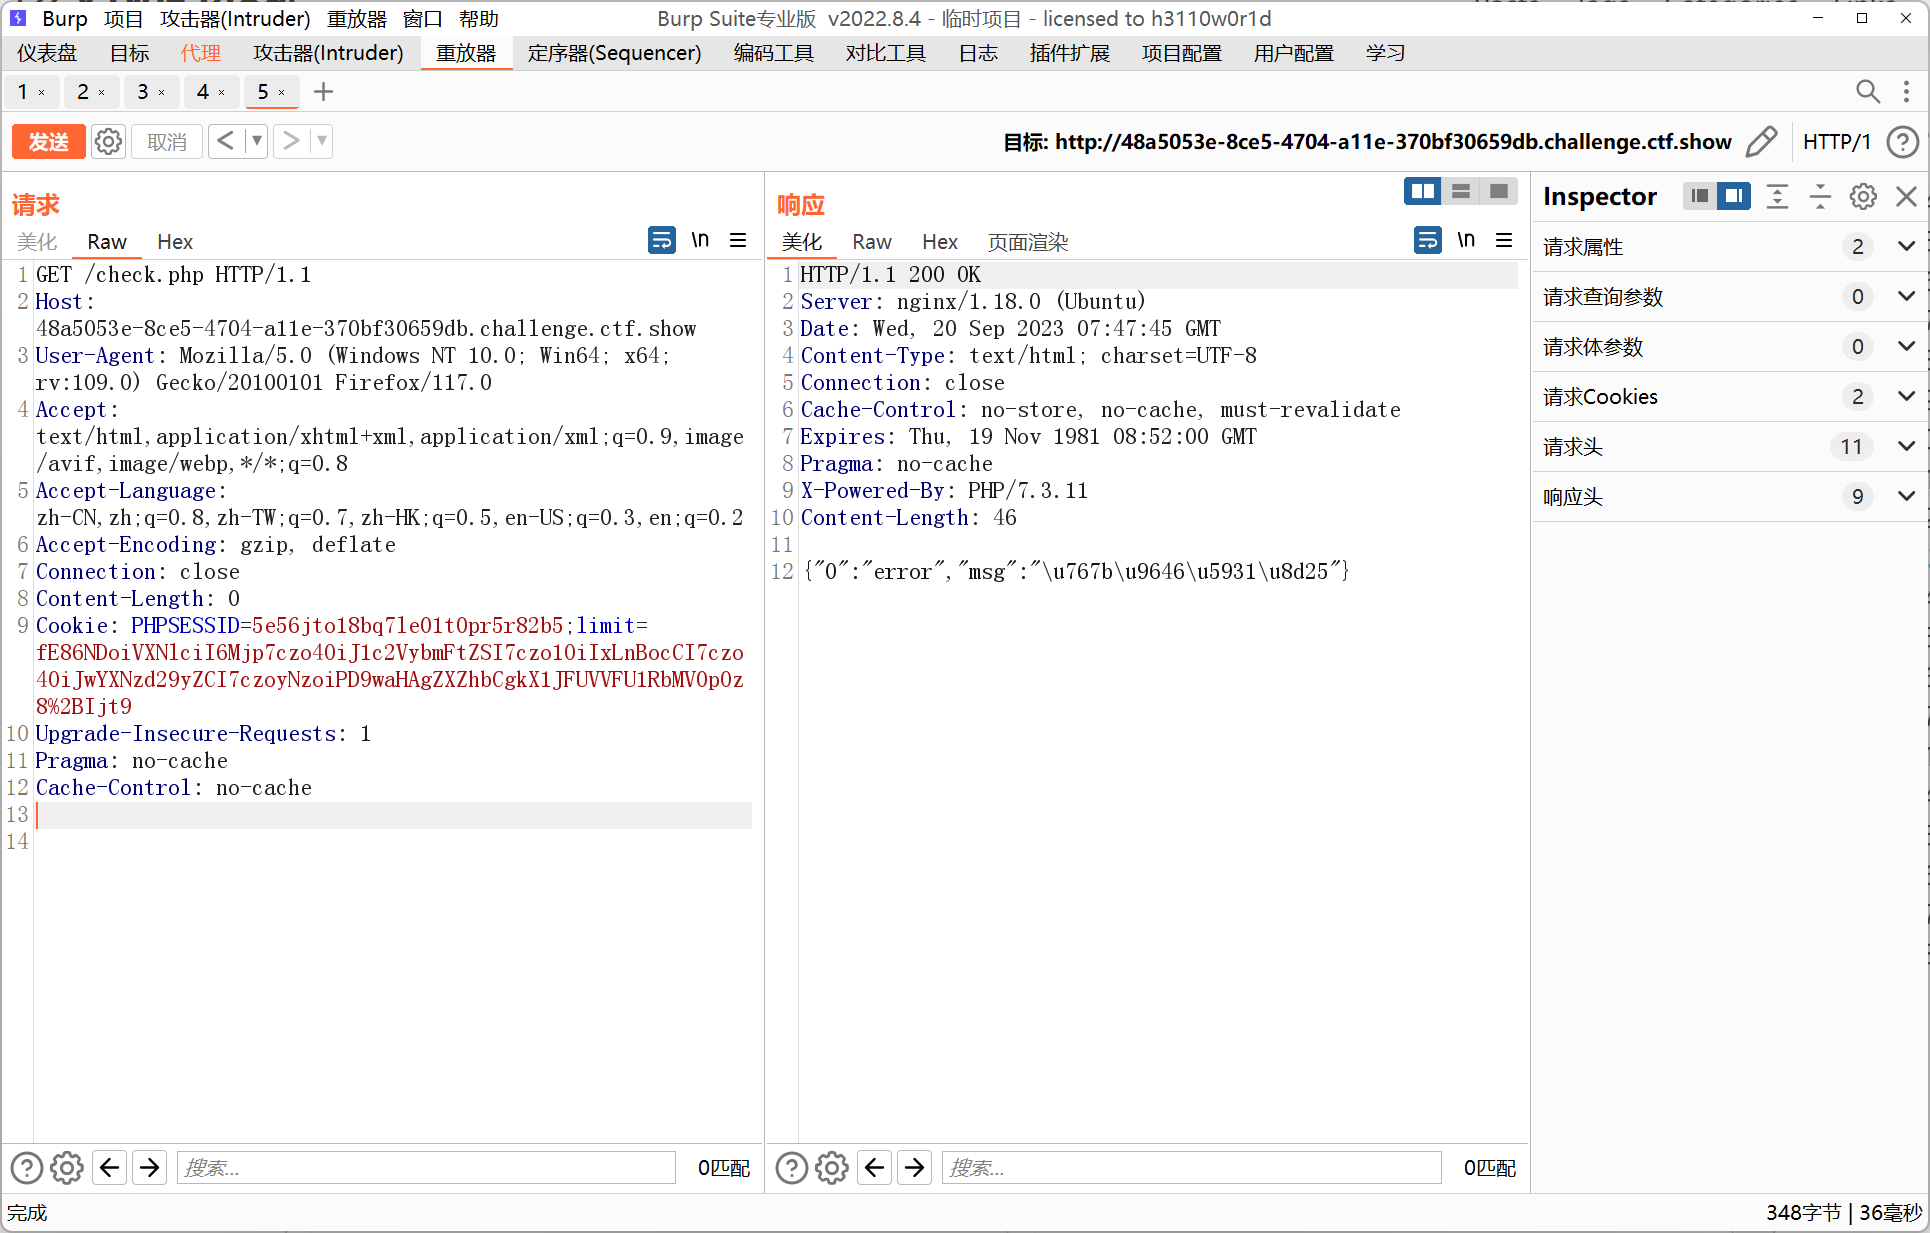Screen dimensions: 1930x1233
Task: Toggle show non-printable chars in request
Action: [x=700, y=241]
